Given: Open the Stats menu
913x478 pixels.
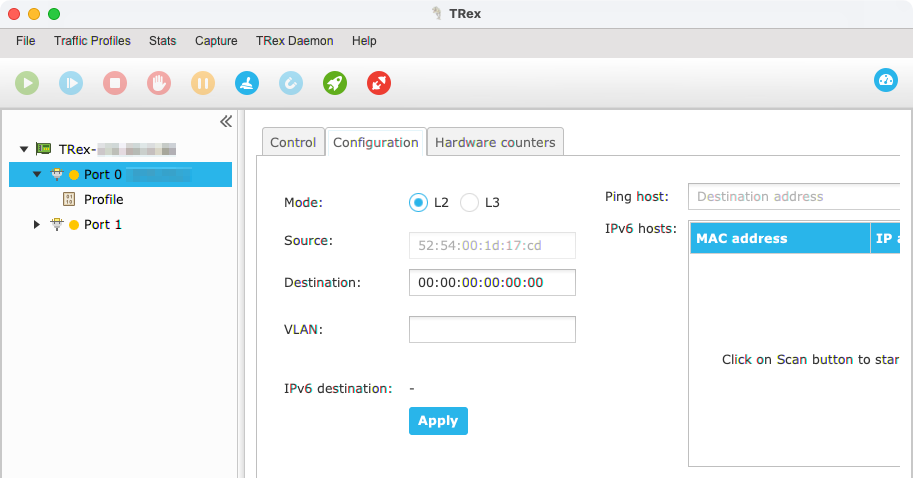Looking at the screenshot, I should (162, 41).
